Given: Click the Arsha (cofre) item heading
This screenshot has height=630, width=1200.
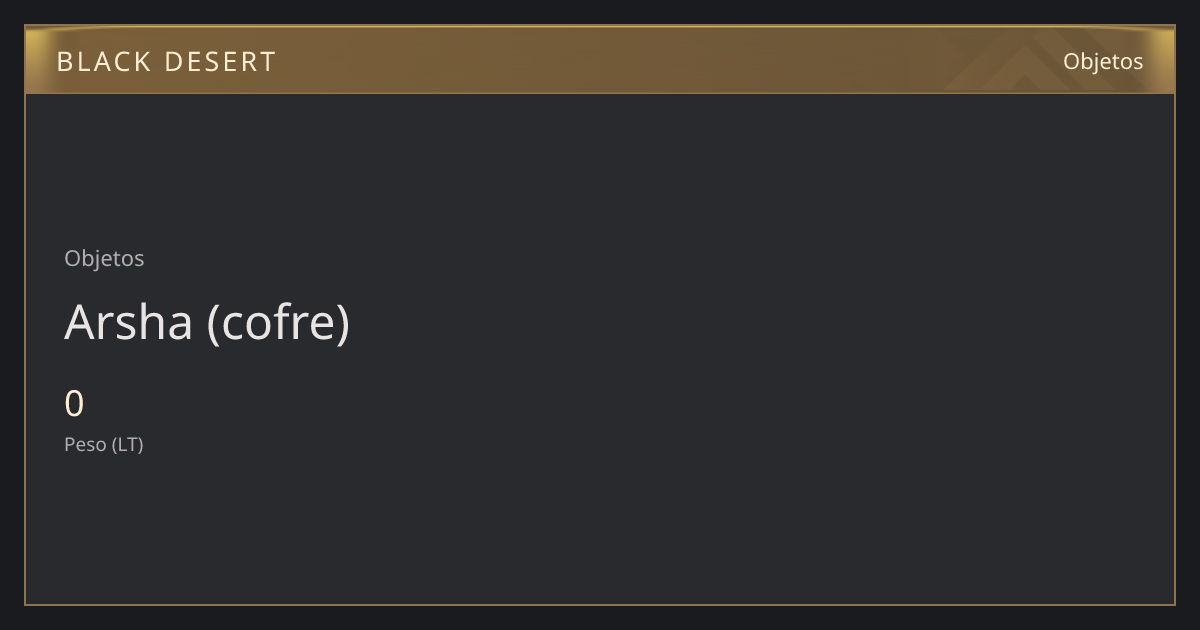Looking at the screenshot, I should [x=207, y=322].
